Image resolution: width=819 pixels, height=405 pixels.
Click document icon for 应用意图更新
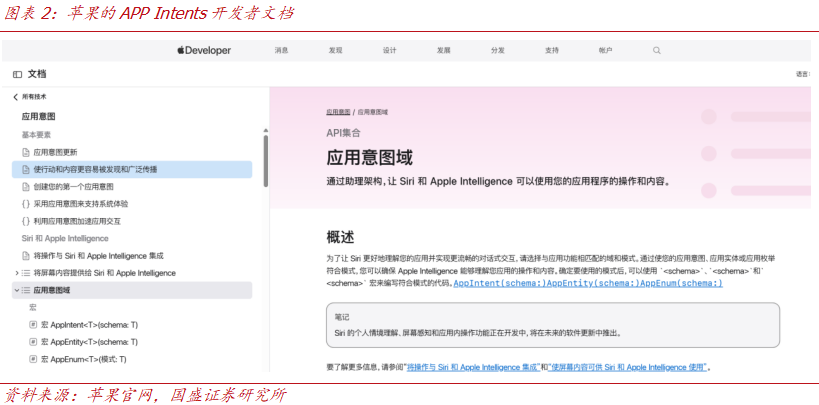pyautogui.click(x=26, y=152)
